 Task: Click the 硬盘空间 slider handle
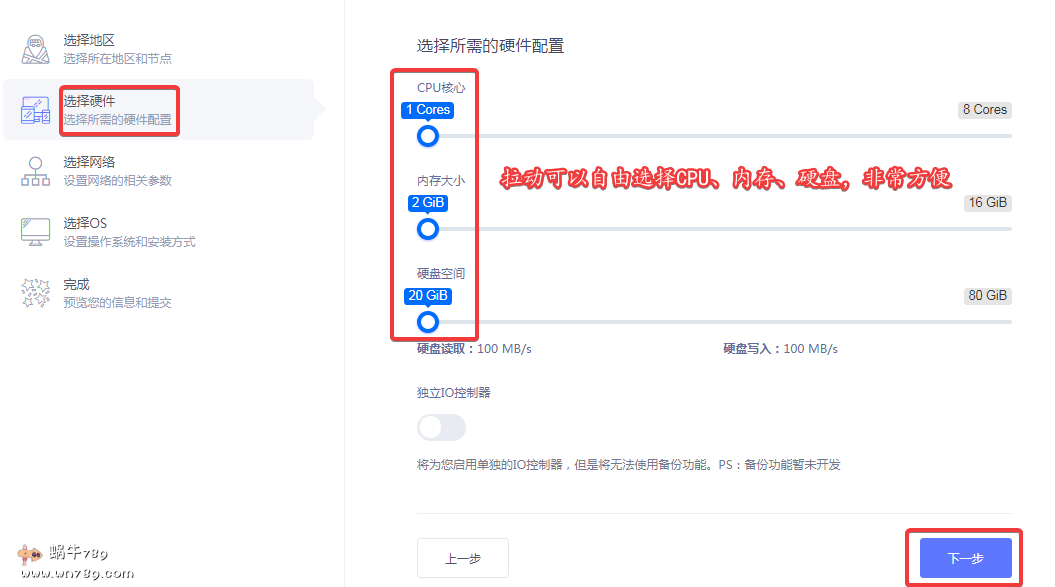tap(428, 322)
